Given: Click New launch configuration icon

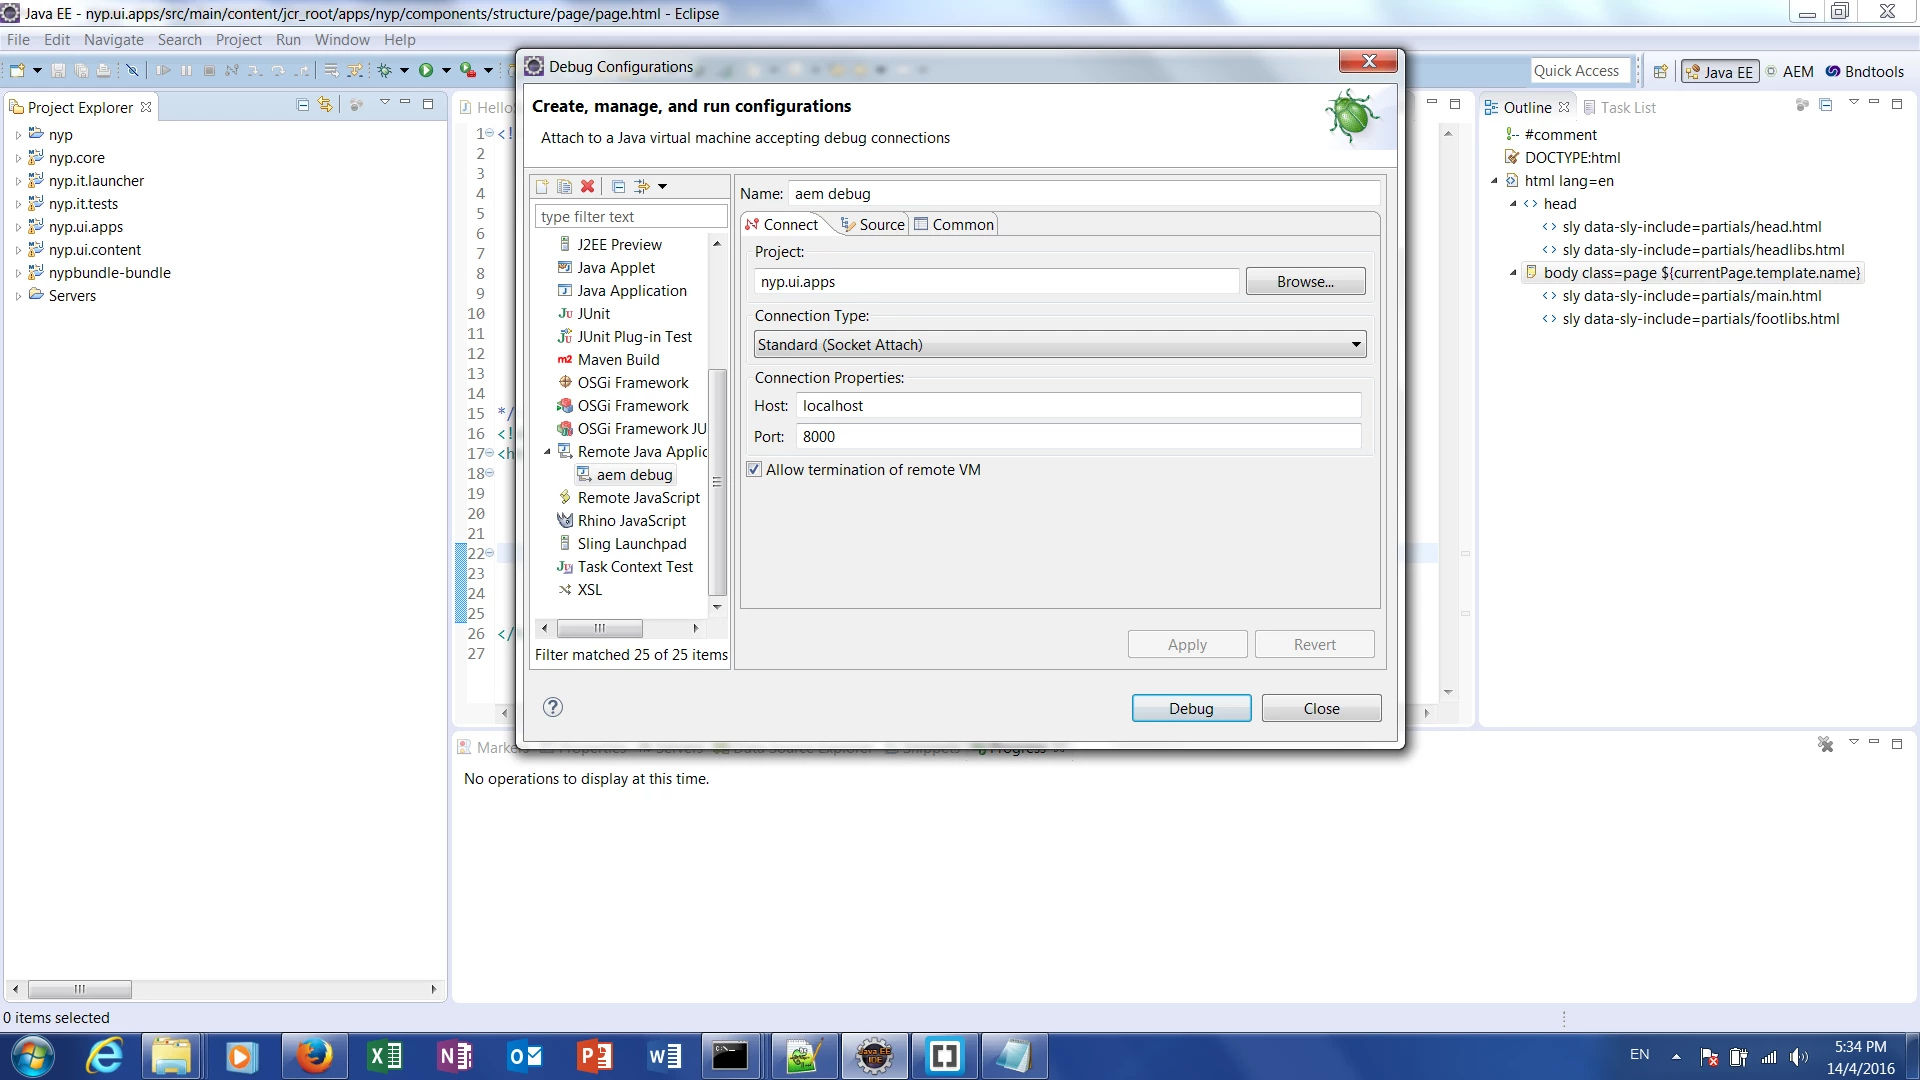Looking at the screenshot, I should click(542, 187).
